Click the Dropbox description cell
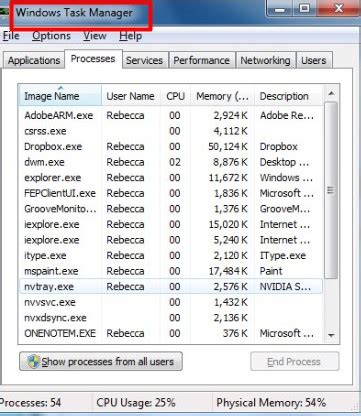This screenshot has height=416, width=361. 278,147
